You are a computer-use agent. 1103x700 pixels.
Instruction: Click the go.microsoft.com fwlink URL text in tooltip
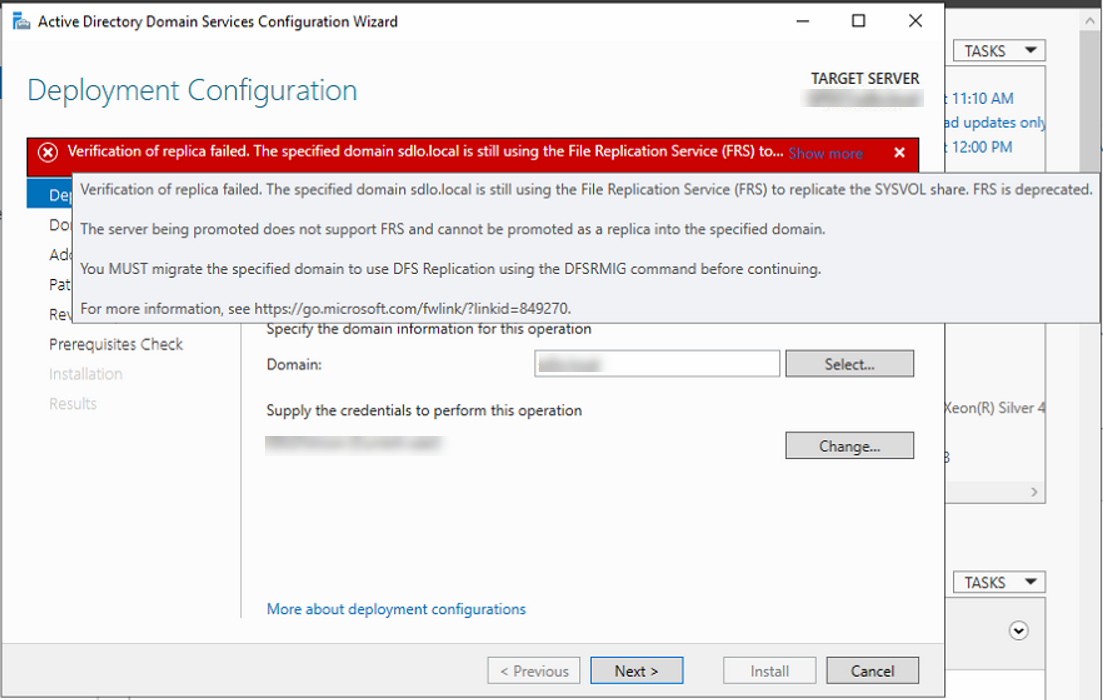click(412, 309)
